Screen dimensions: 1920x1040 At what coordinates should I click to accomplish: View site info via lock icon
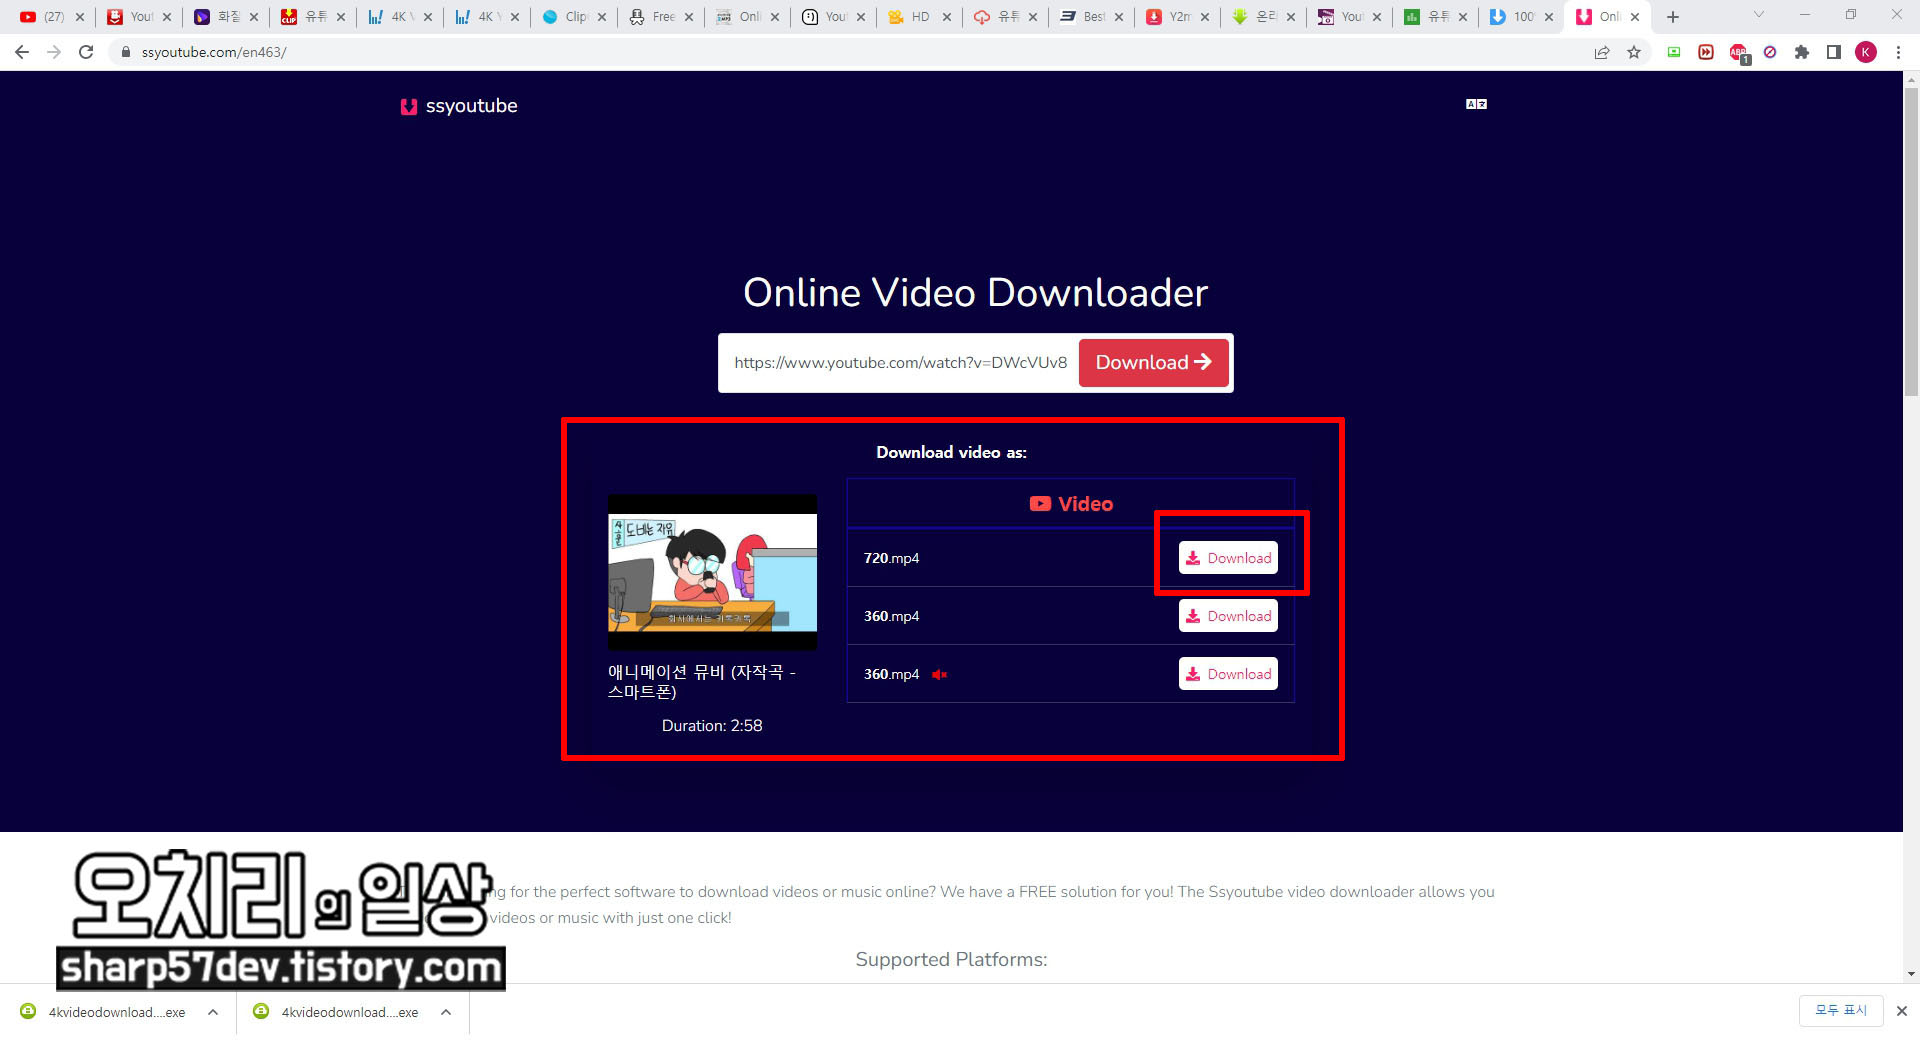(x=126, y=52)
